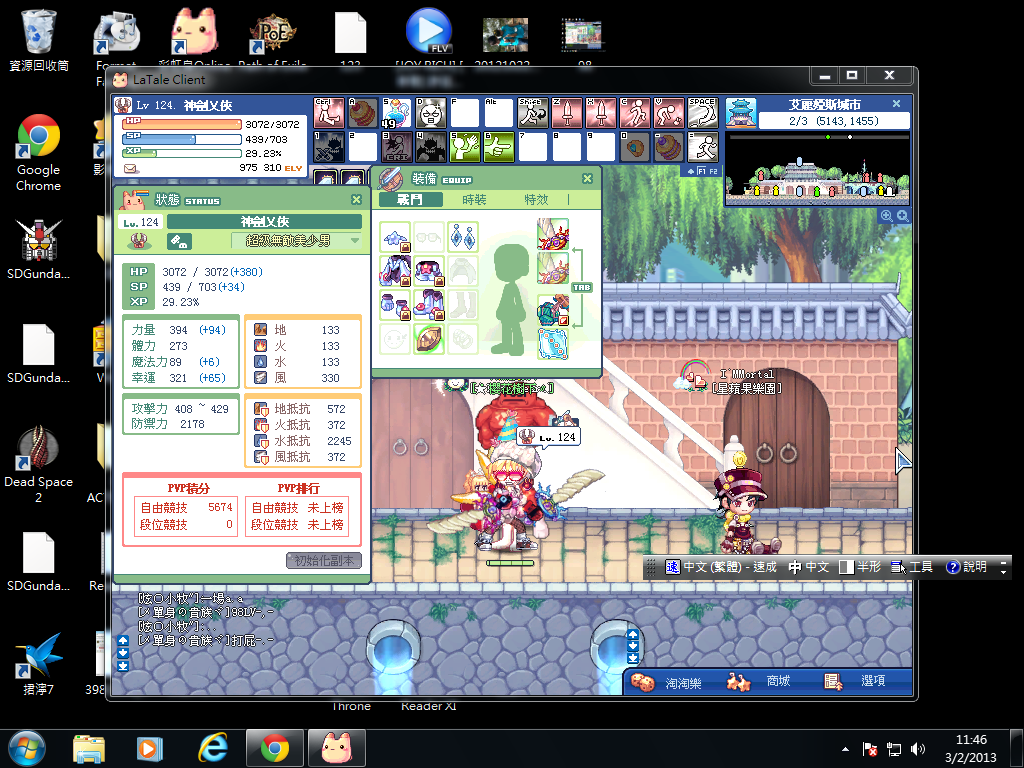
Task: Activate the Shift dash-back skill
Action: click(533, 113)
